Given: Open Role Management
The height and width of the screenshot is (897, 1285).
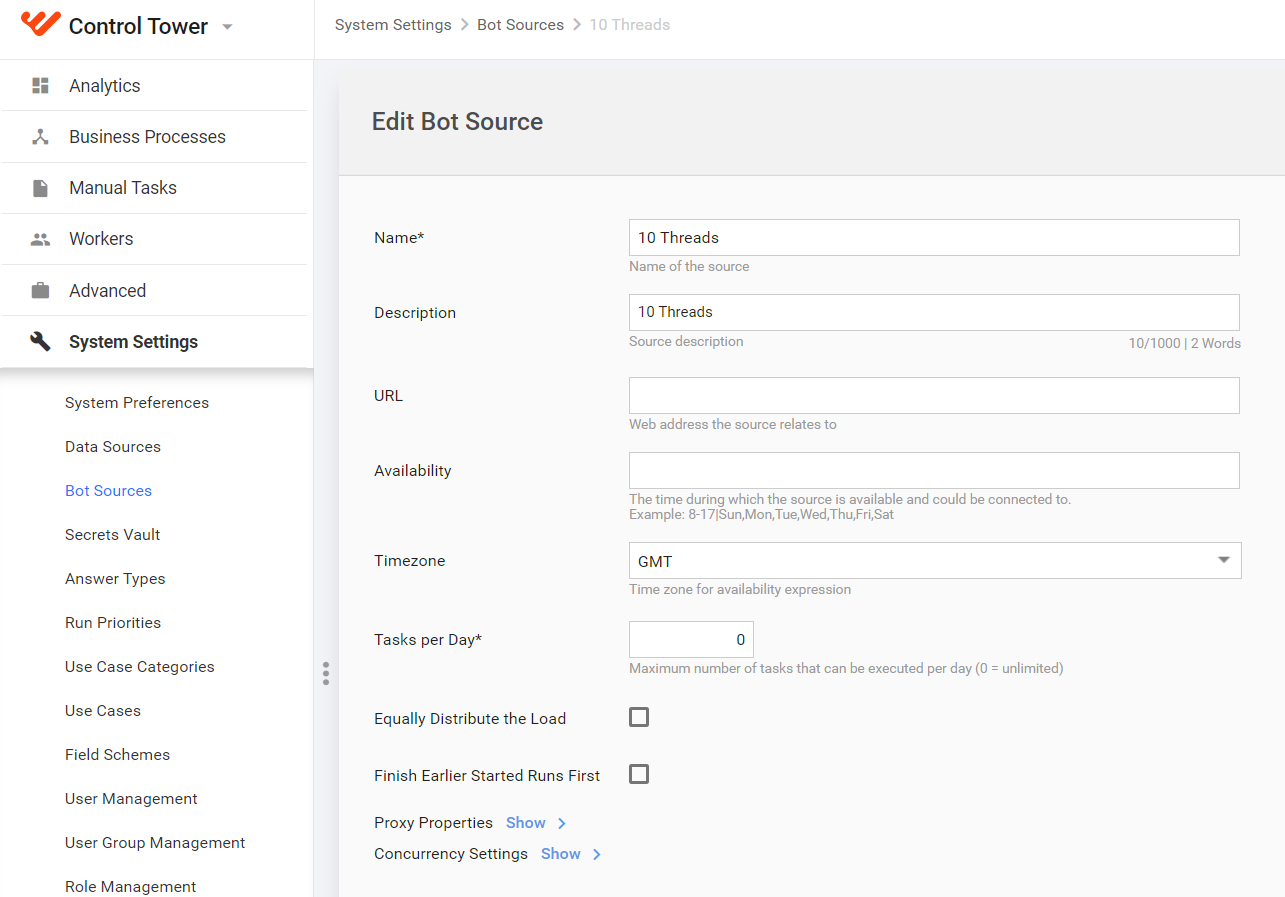Looking at the screenshot, I should [x=131, y=887].
